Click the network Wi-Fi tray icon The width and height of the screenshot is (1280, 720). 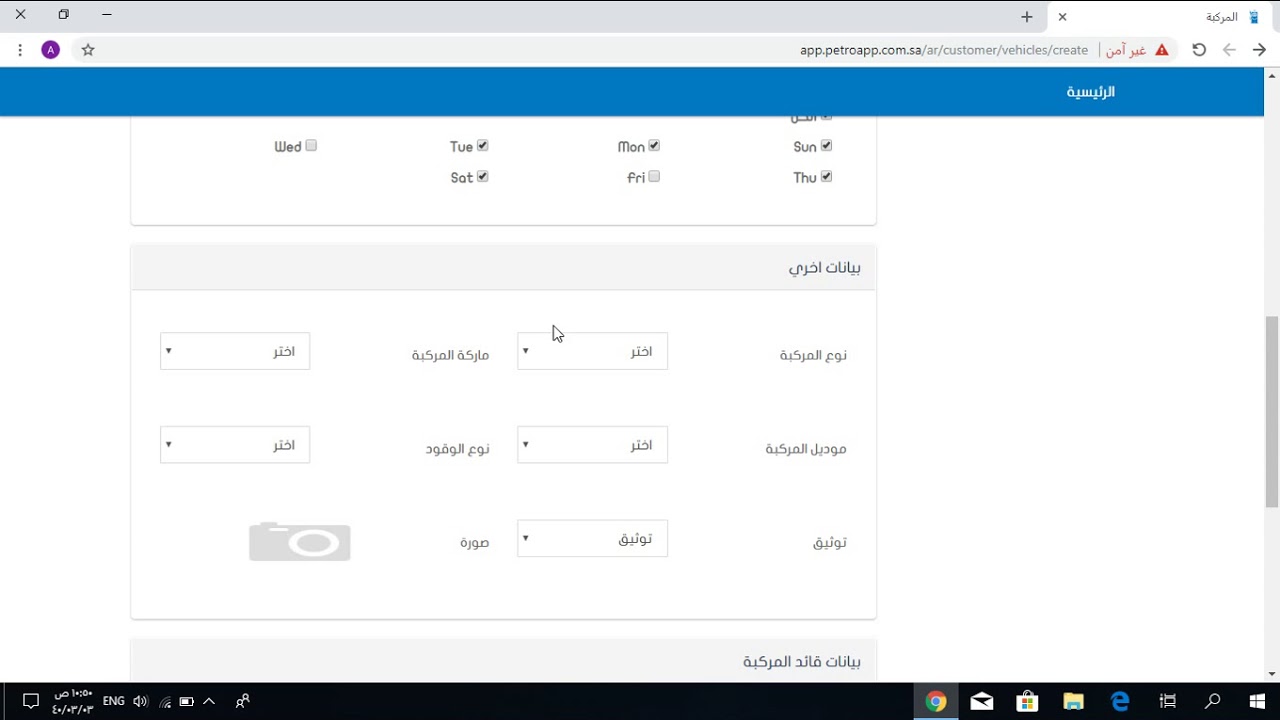[165, 701]
